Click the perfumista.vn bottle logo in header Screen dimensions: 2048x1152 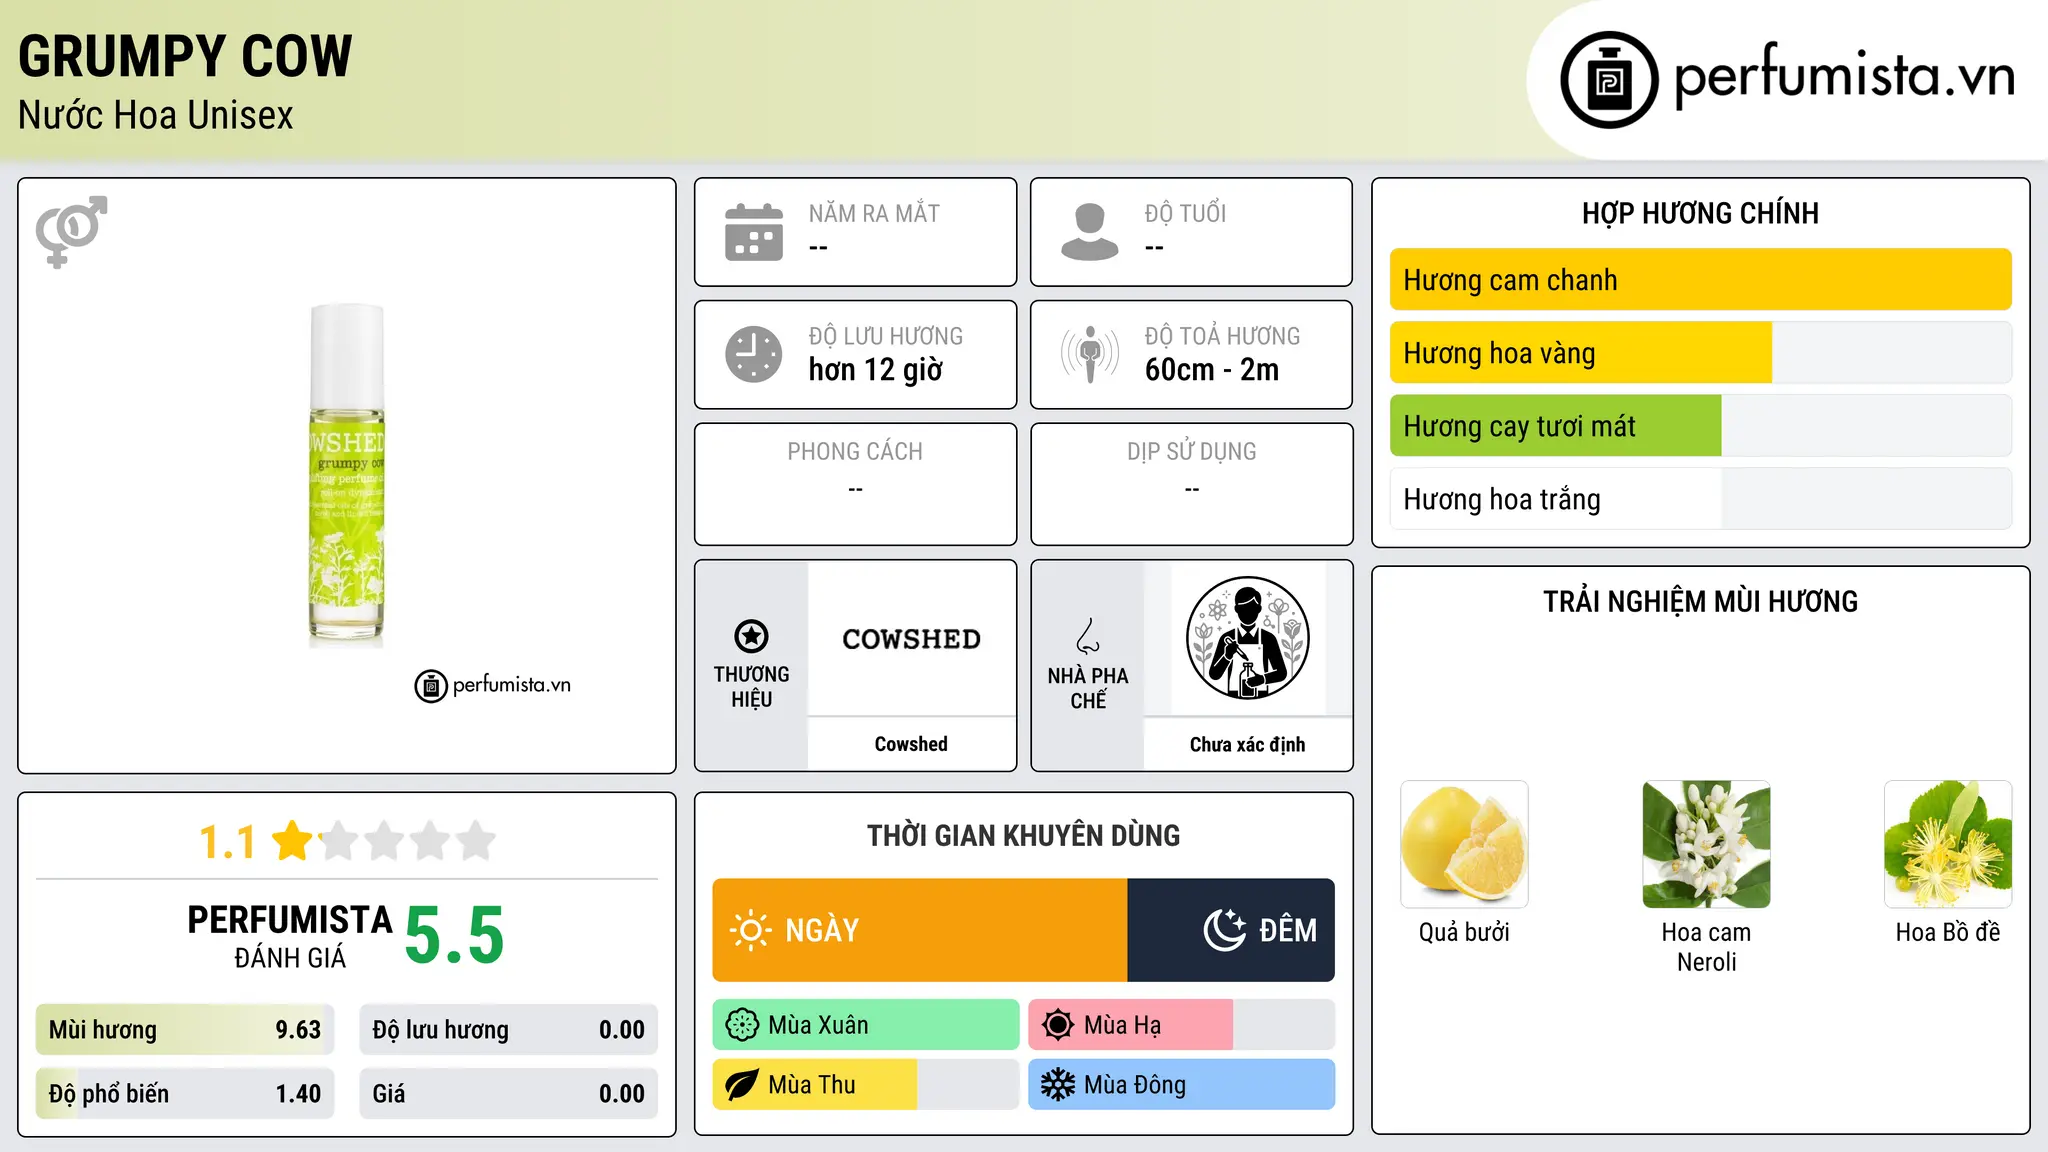point(1609,79)
